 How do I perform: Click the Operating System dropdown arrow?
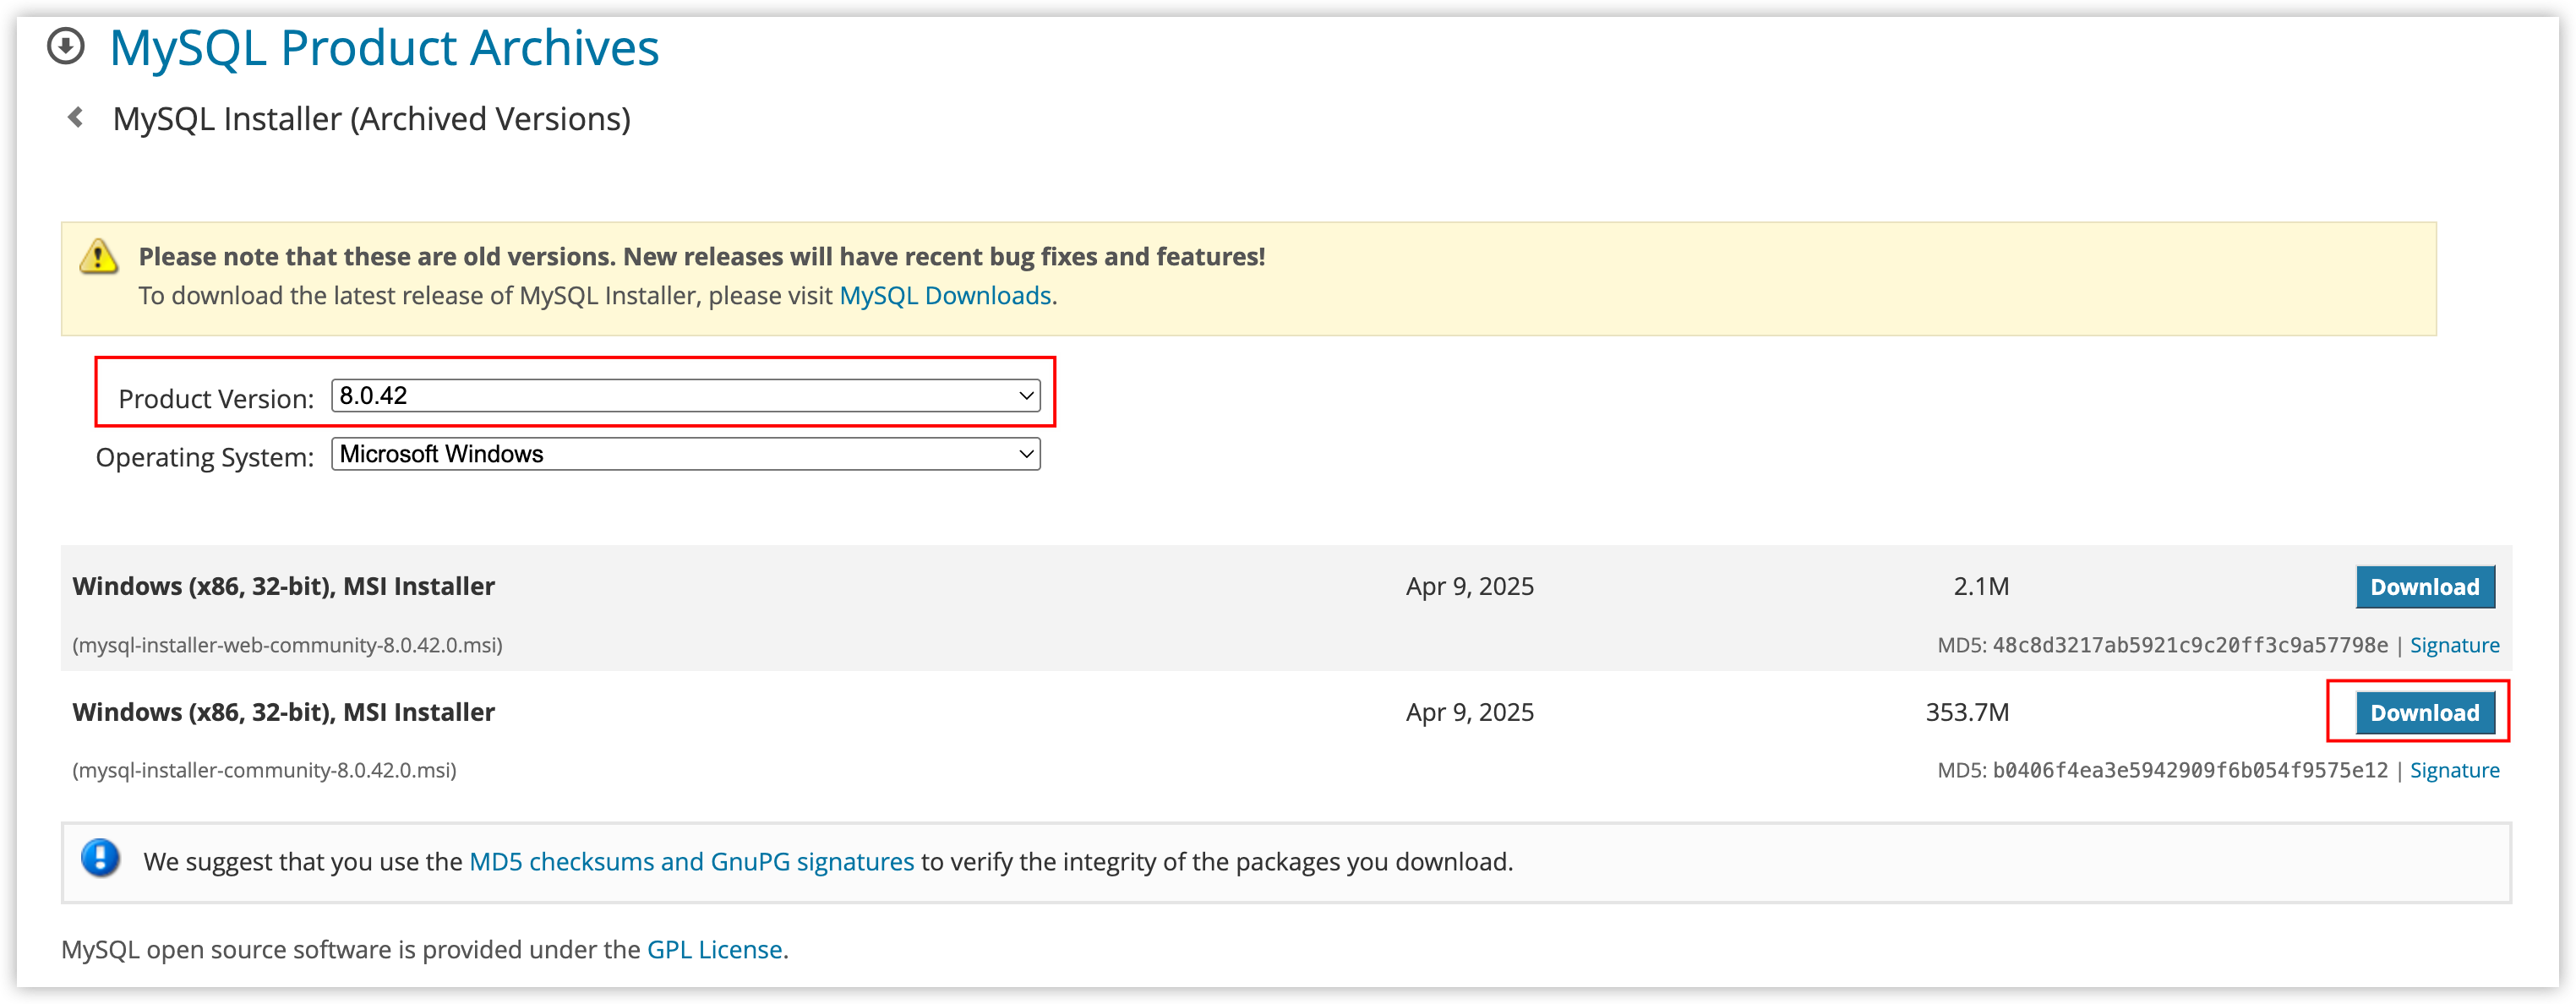pos(1026,454)
